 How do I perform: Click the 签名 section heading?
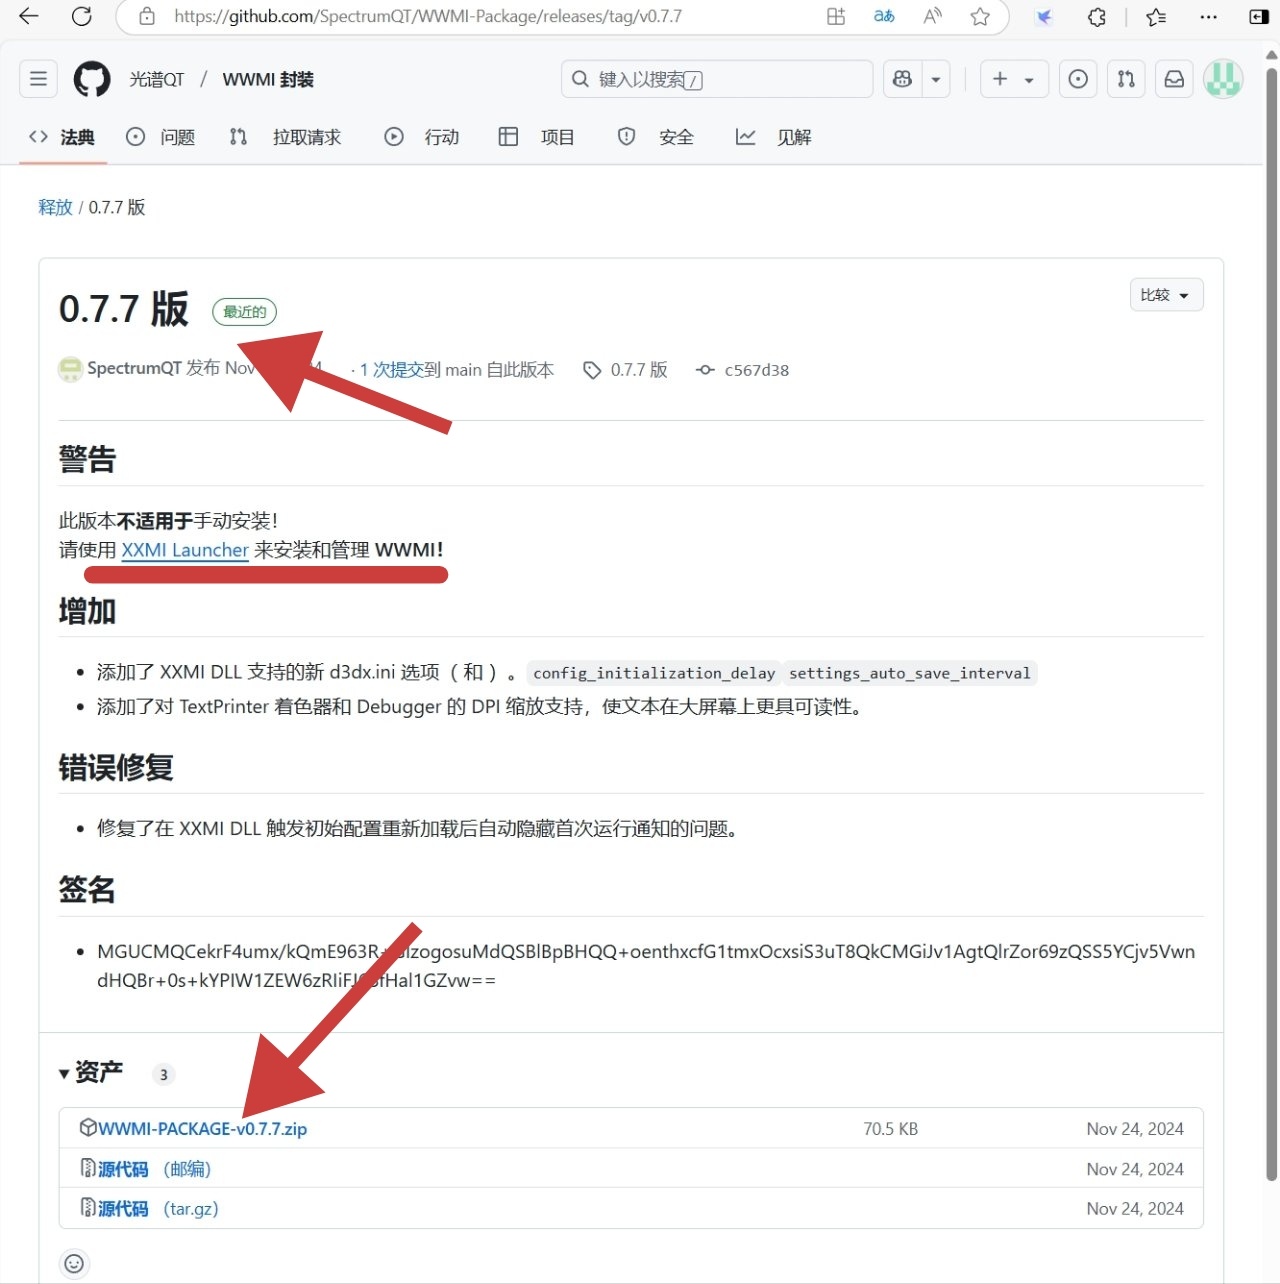click(x=87, y=889)
